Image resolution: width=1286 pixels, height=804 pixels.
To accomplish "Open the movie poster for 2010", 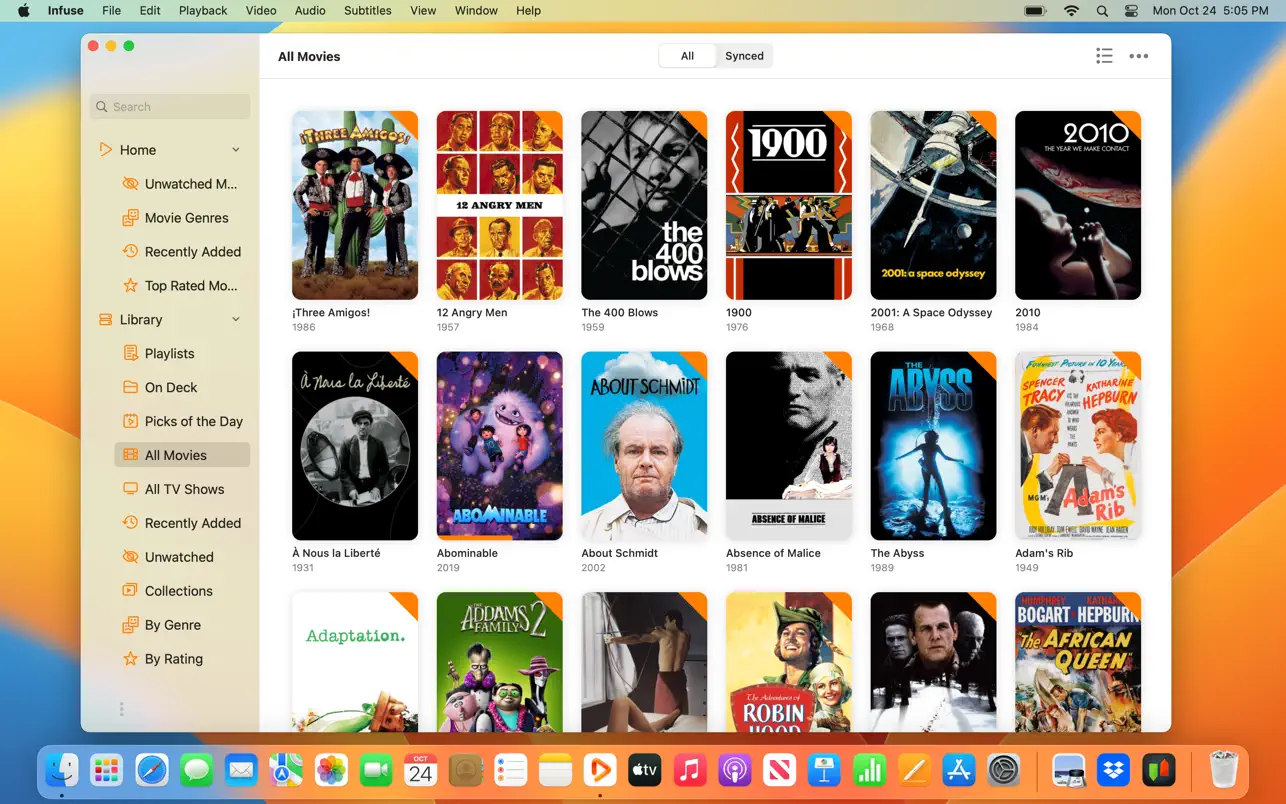I will 1078,205.
